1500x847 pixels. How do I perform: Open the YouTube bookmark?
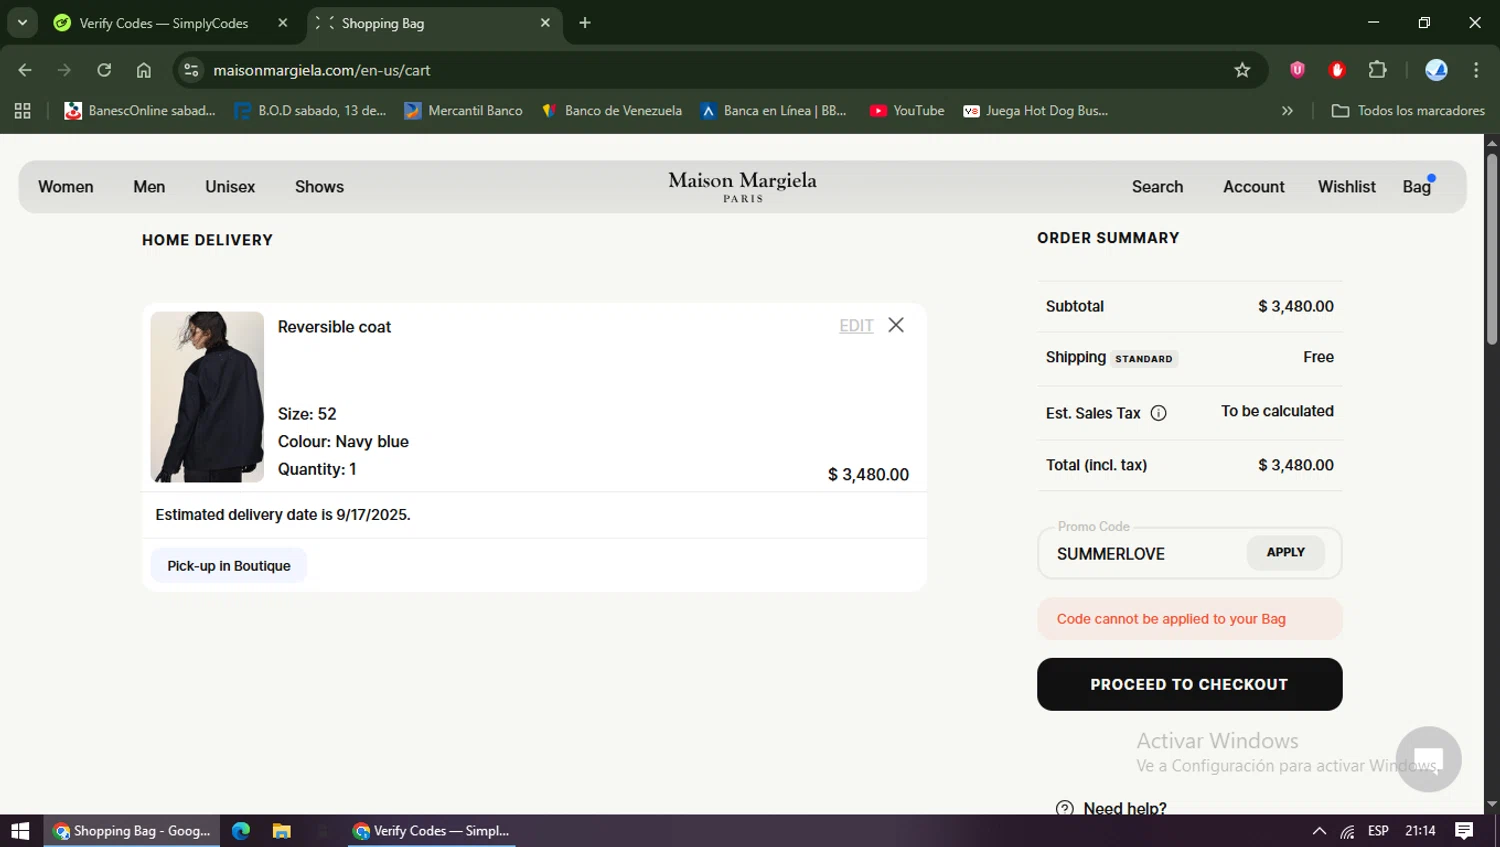[x=907, y=111]
